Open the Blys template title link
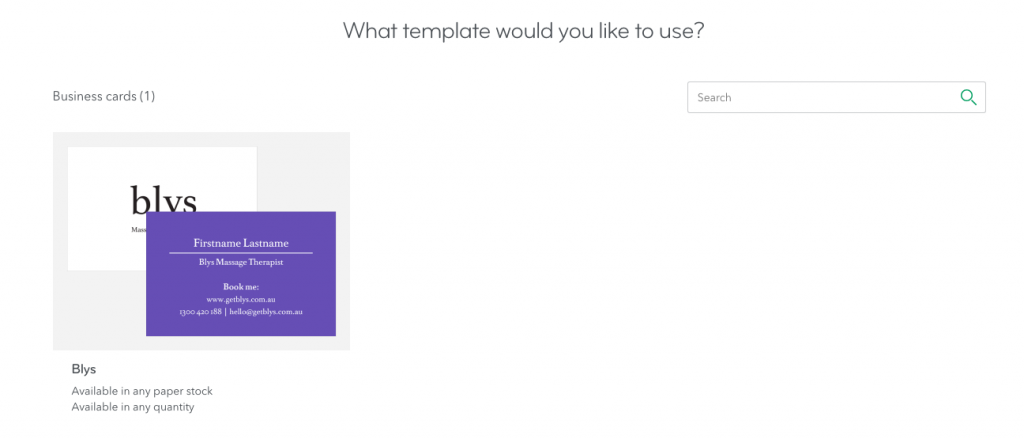Image resolution: width=1024 pixels, height=439 pixels. [84, 369]
